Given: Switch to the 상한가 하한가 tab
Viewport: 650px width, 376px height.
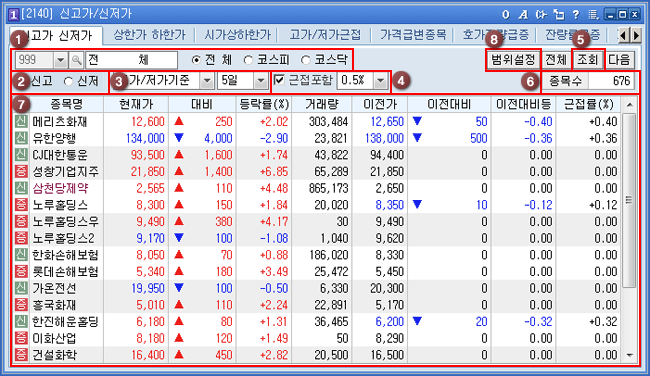Looking at the screenshot, I should click(149, 35).
